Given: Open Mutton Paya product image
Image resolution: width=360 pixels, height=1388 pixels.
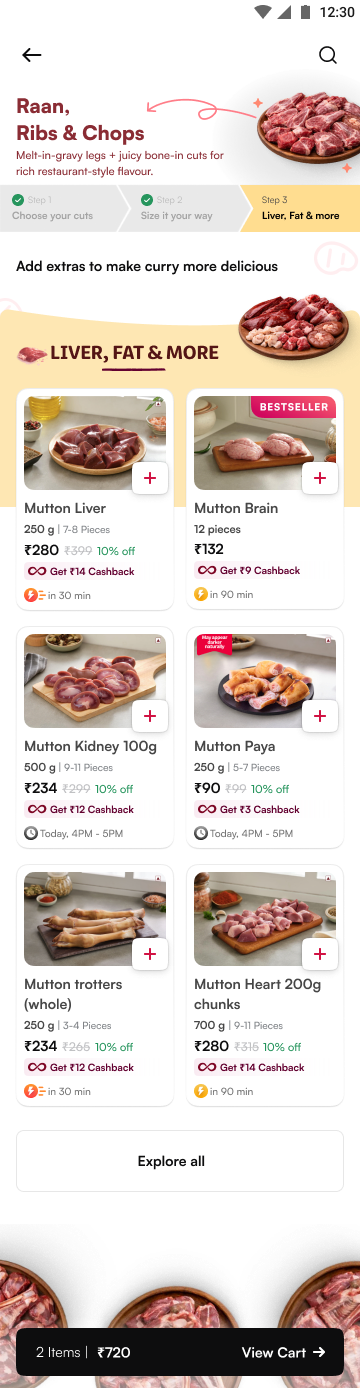Looking at the screenshot, I should pyautogui.click(x=265, y=681).
